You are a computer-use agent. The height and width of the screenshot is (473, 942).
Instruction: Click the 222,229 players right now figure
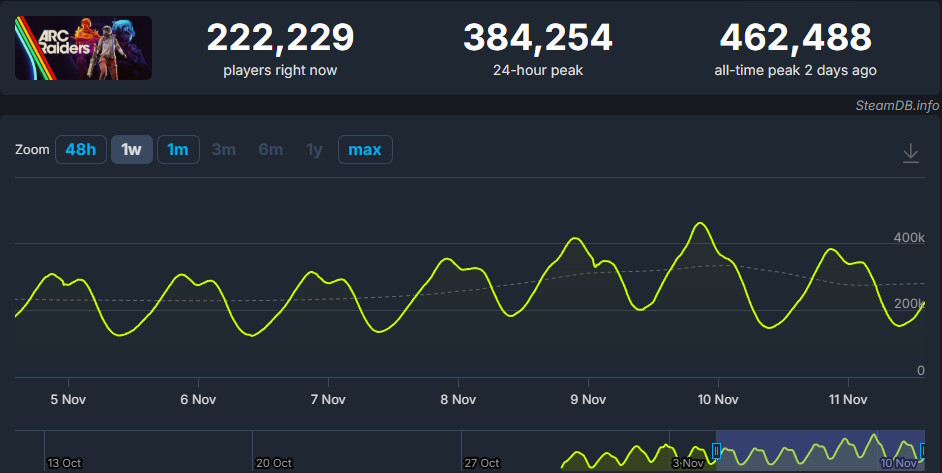click(x=280, y=39)
